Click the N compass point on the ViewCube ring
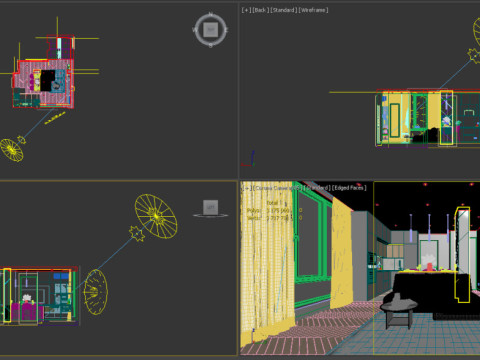The image size is (480, 360). pyautogui.click(x=211, y=14)
